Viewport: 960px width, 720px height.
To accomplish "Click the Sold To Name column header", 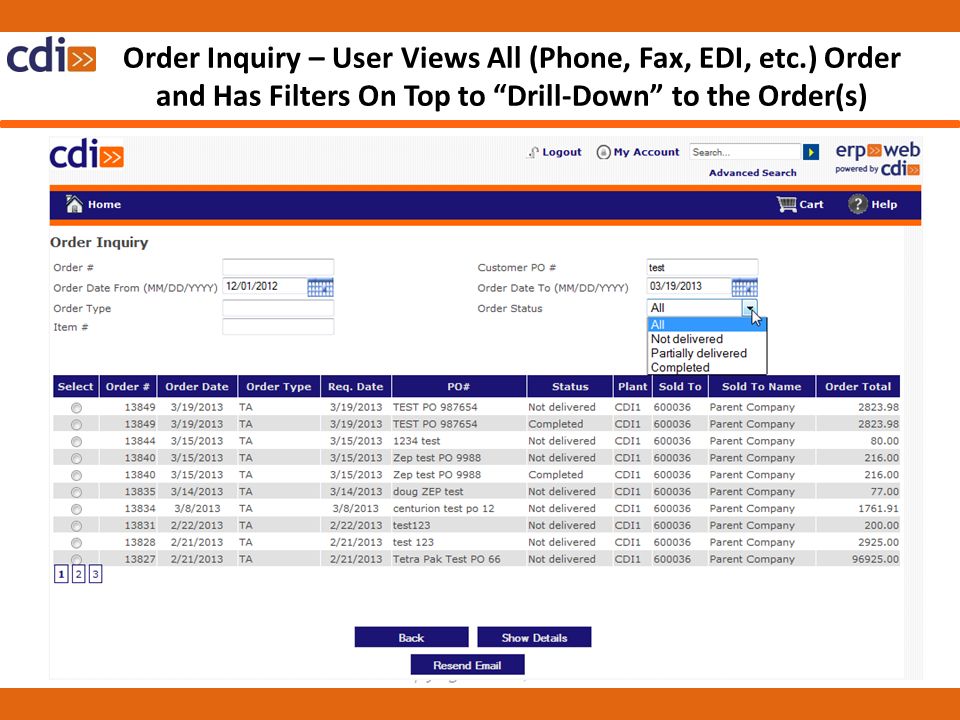I will [x=762, y=386].
